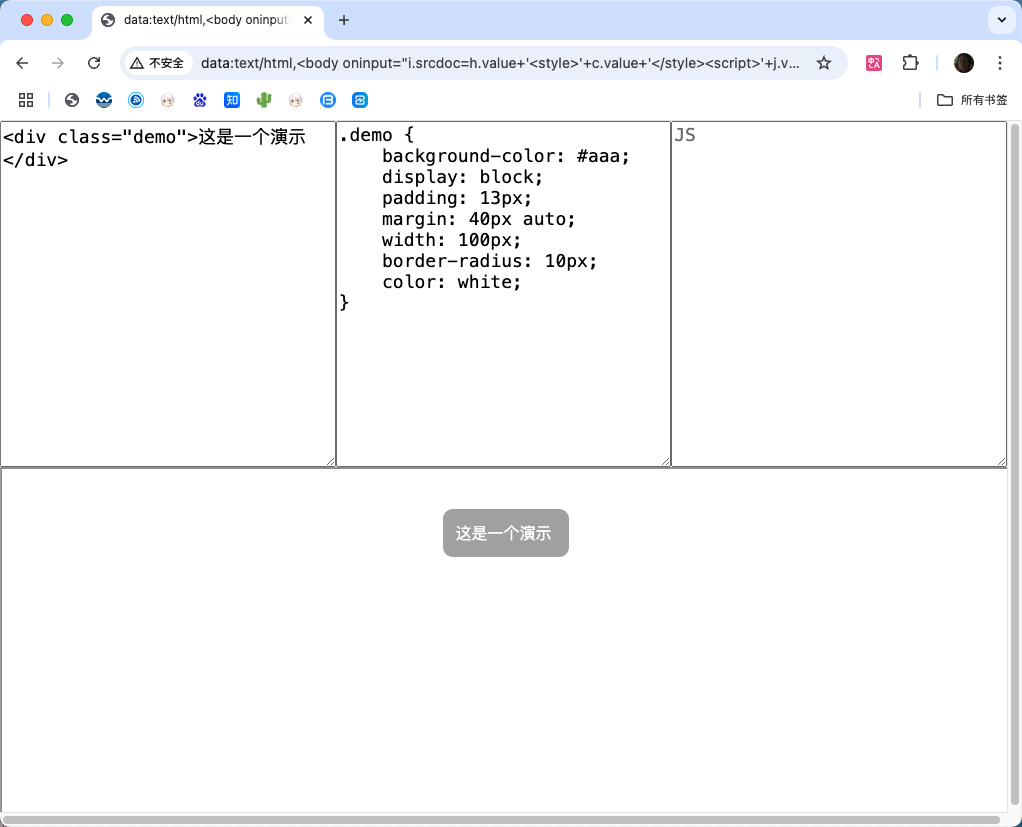
Task: Click the green cactus bookmark icon
Action: click(x=263, y=100)
